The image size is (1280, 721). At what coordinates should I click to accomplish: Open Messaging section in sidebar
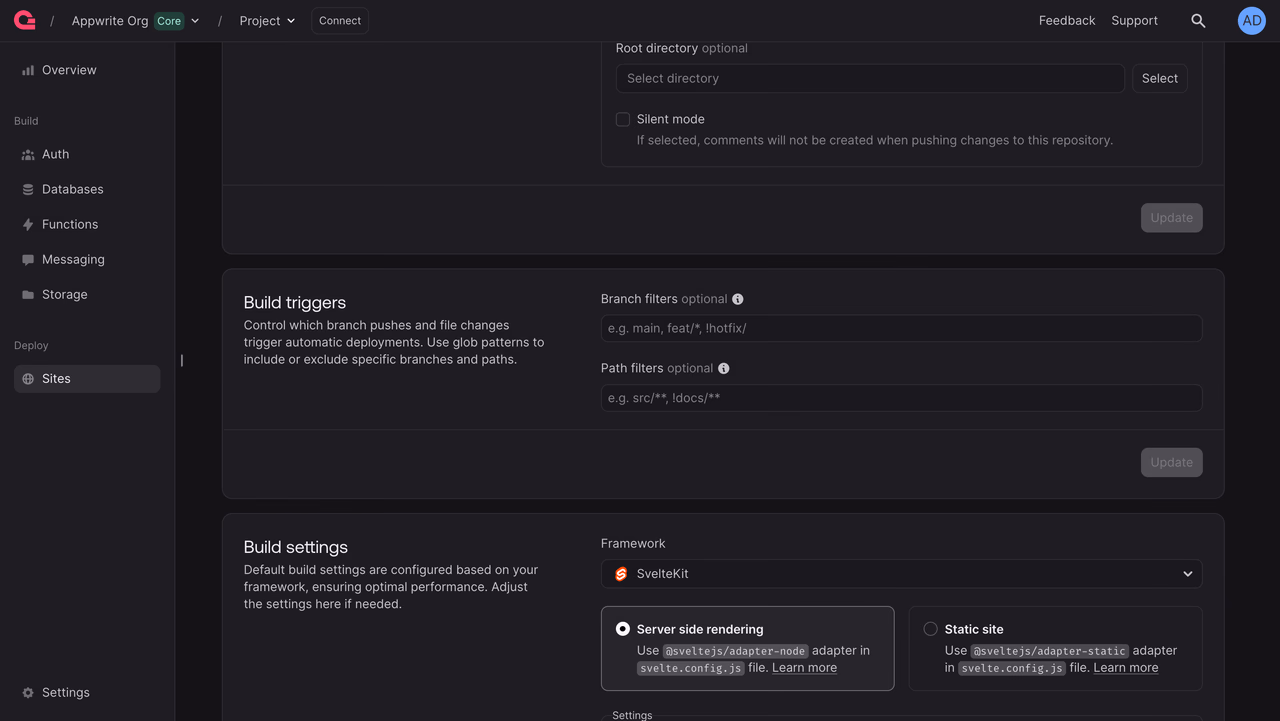pos(87,259)
